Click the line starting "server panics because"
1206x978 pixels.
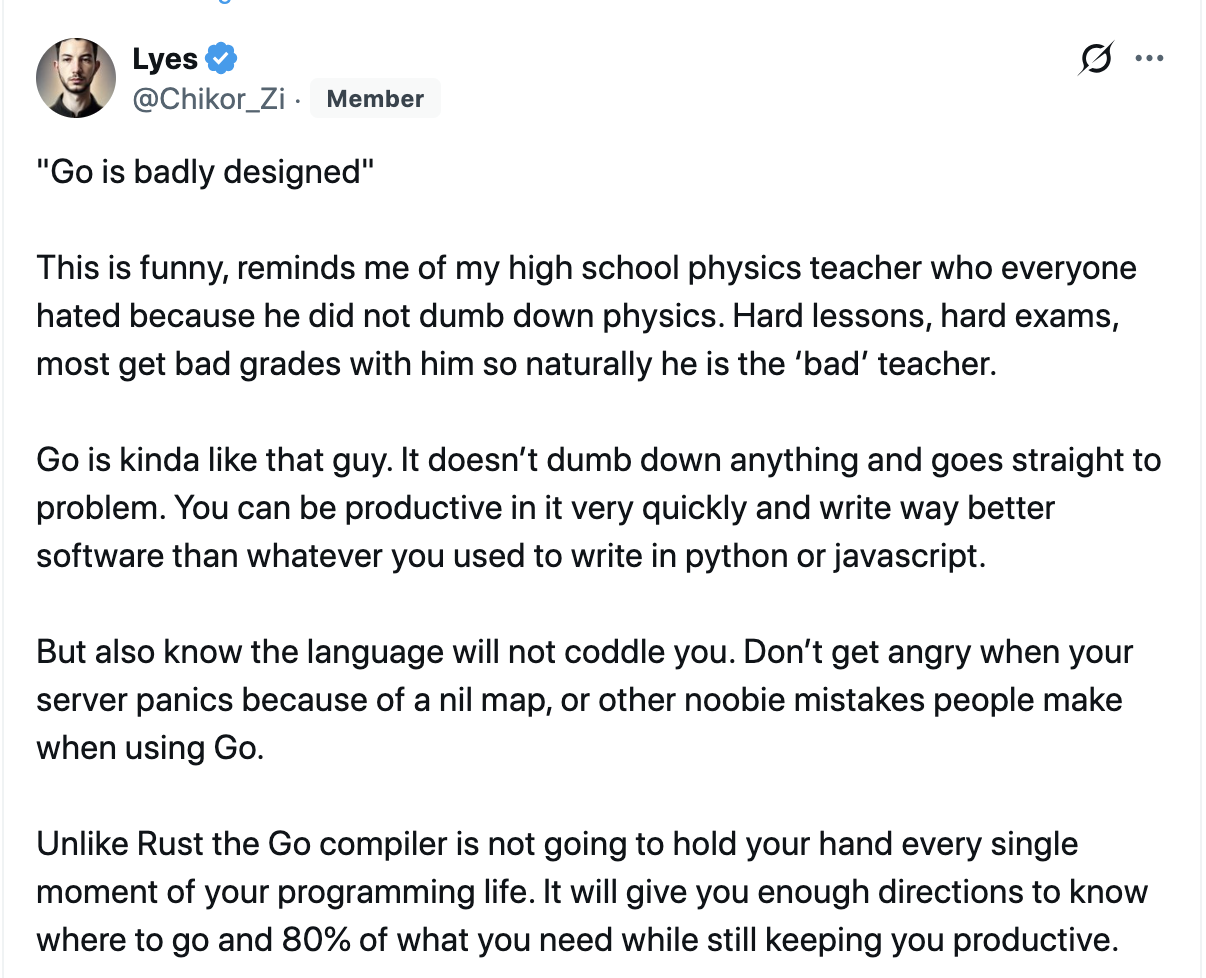pyautogui.click(x=579, y=700)
